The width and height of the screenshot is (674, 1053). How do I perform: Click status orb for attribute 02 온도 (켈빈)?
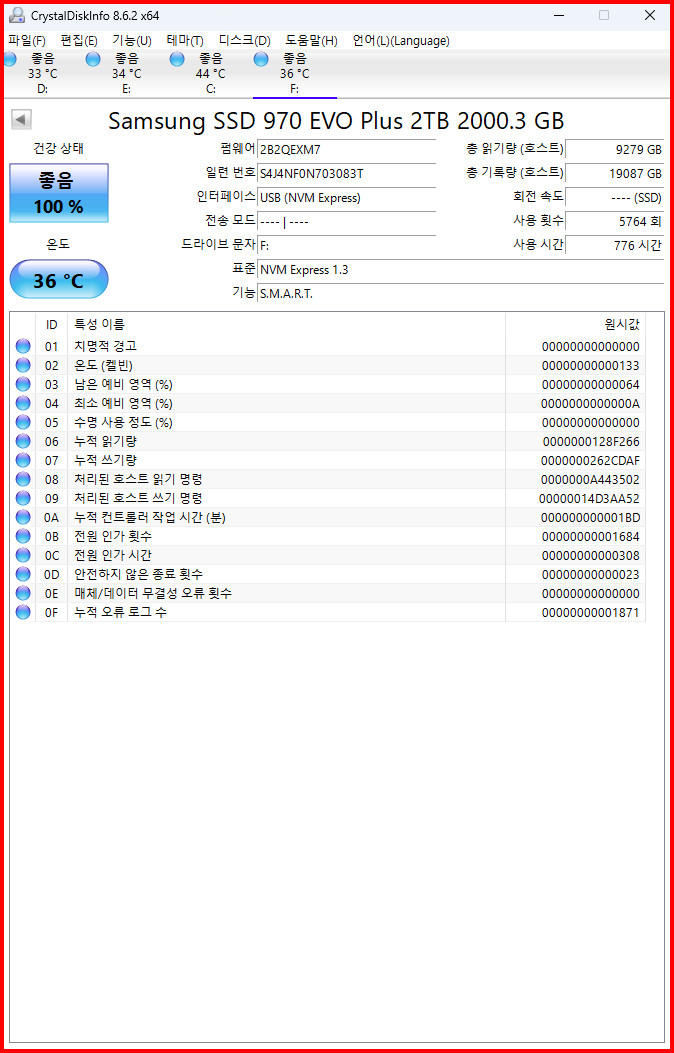pos(23,365)
